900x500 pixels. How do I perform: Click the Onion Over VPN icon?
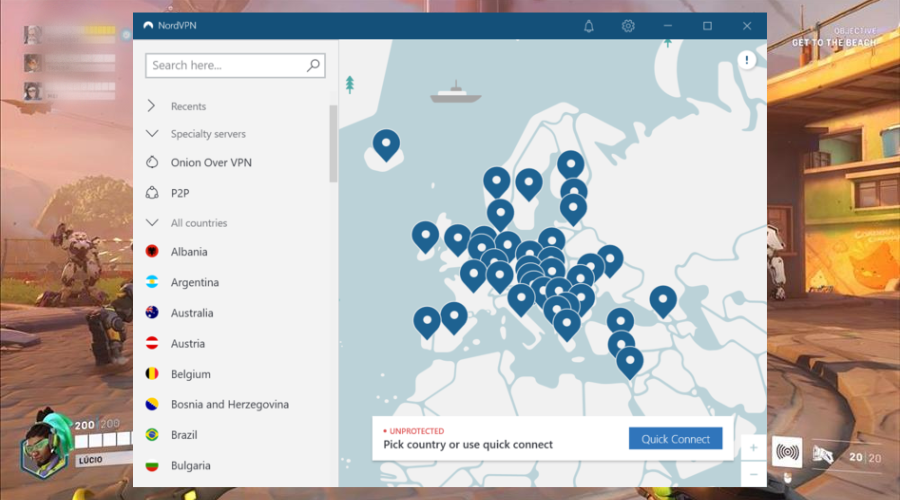[x=152, y=162]
